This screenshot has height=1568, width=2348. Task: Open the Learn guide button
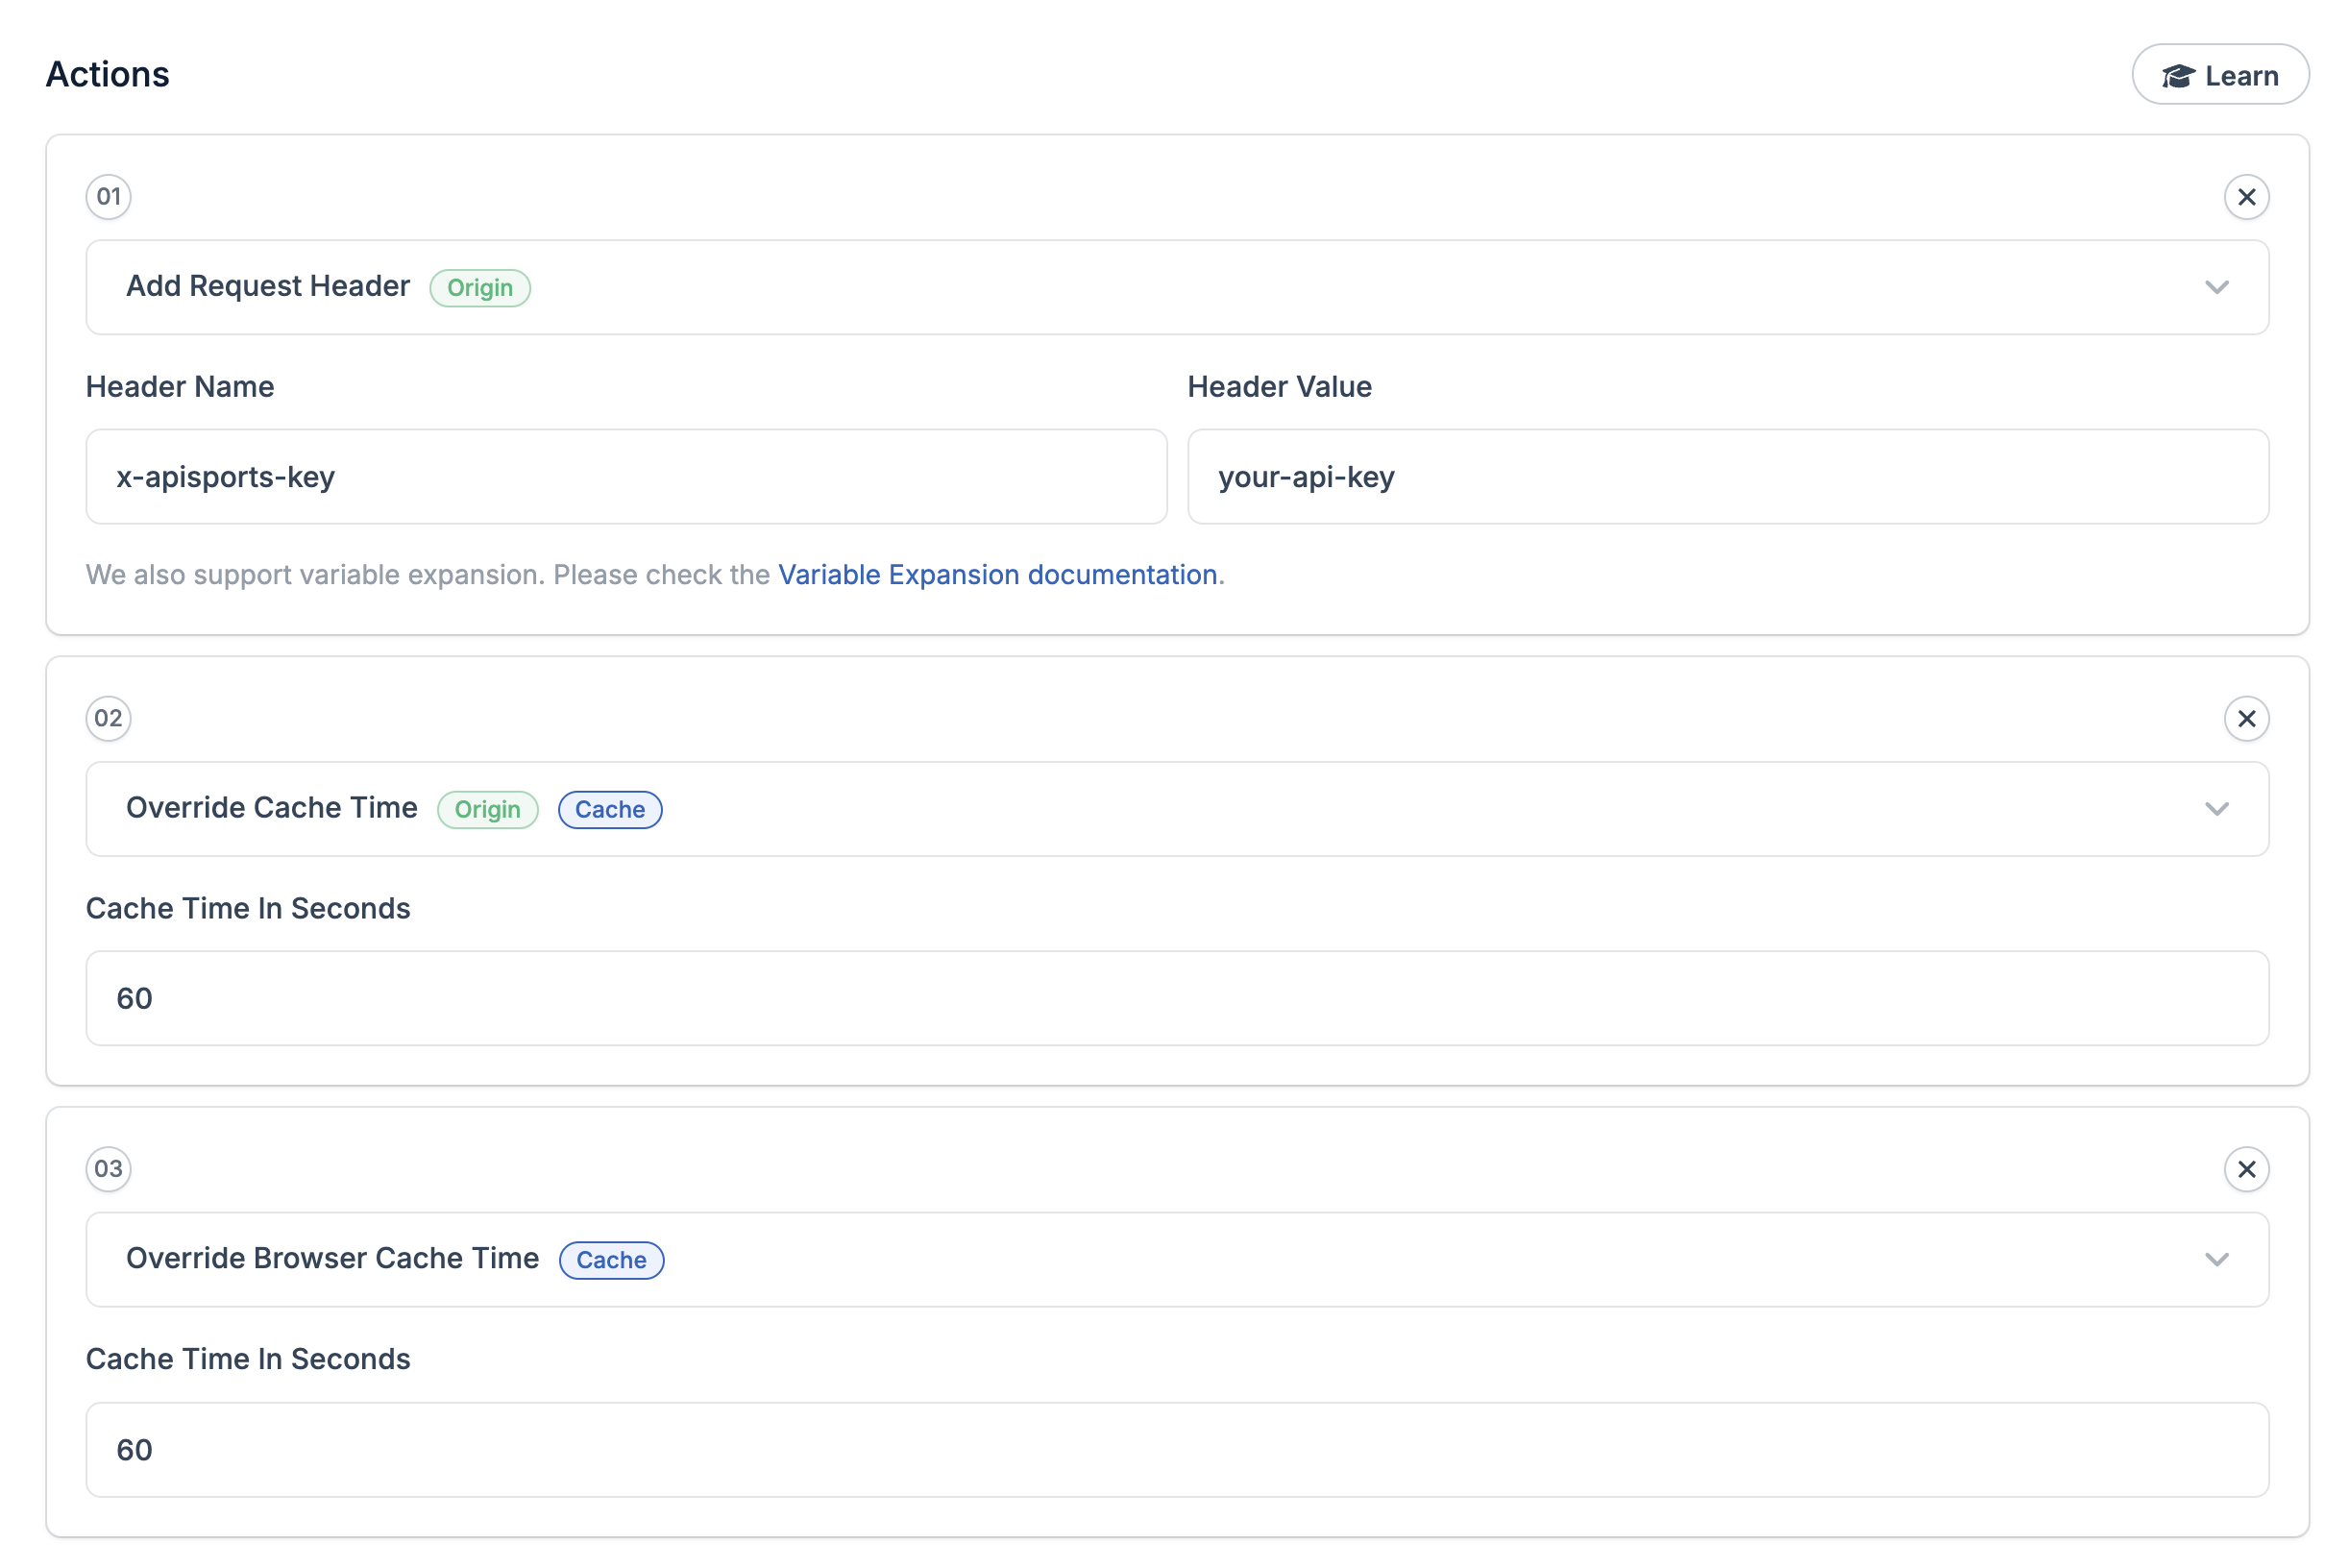(x=2219, y=75)
